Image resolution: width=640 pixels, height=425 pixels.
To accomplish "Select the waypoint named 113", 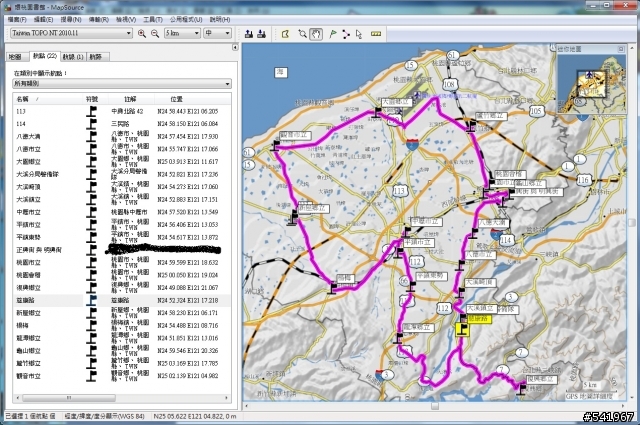I will [21, 111].
